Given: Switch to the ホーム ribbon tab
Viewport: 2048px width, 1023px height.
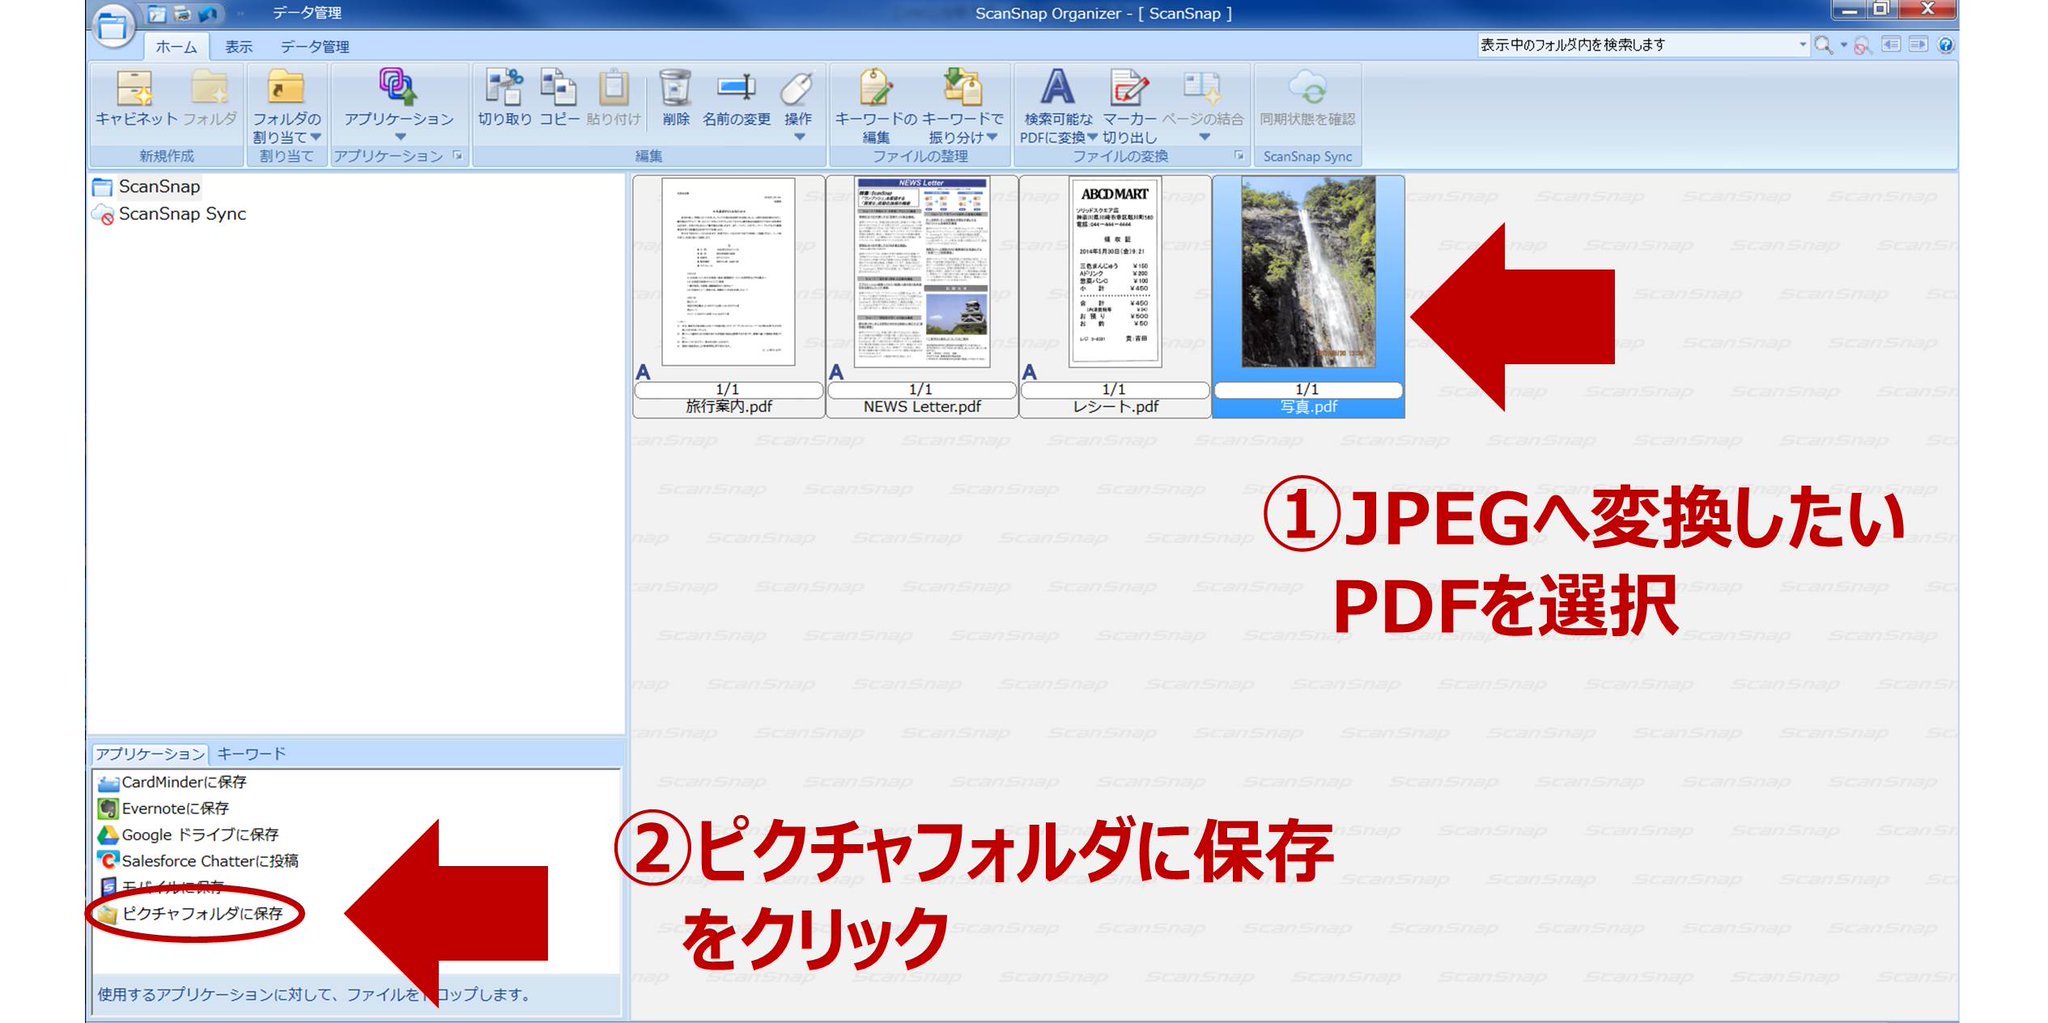Looking at the screenshot, I should pos(177,46).
